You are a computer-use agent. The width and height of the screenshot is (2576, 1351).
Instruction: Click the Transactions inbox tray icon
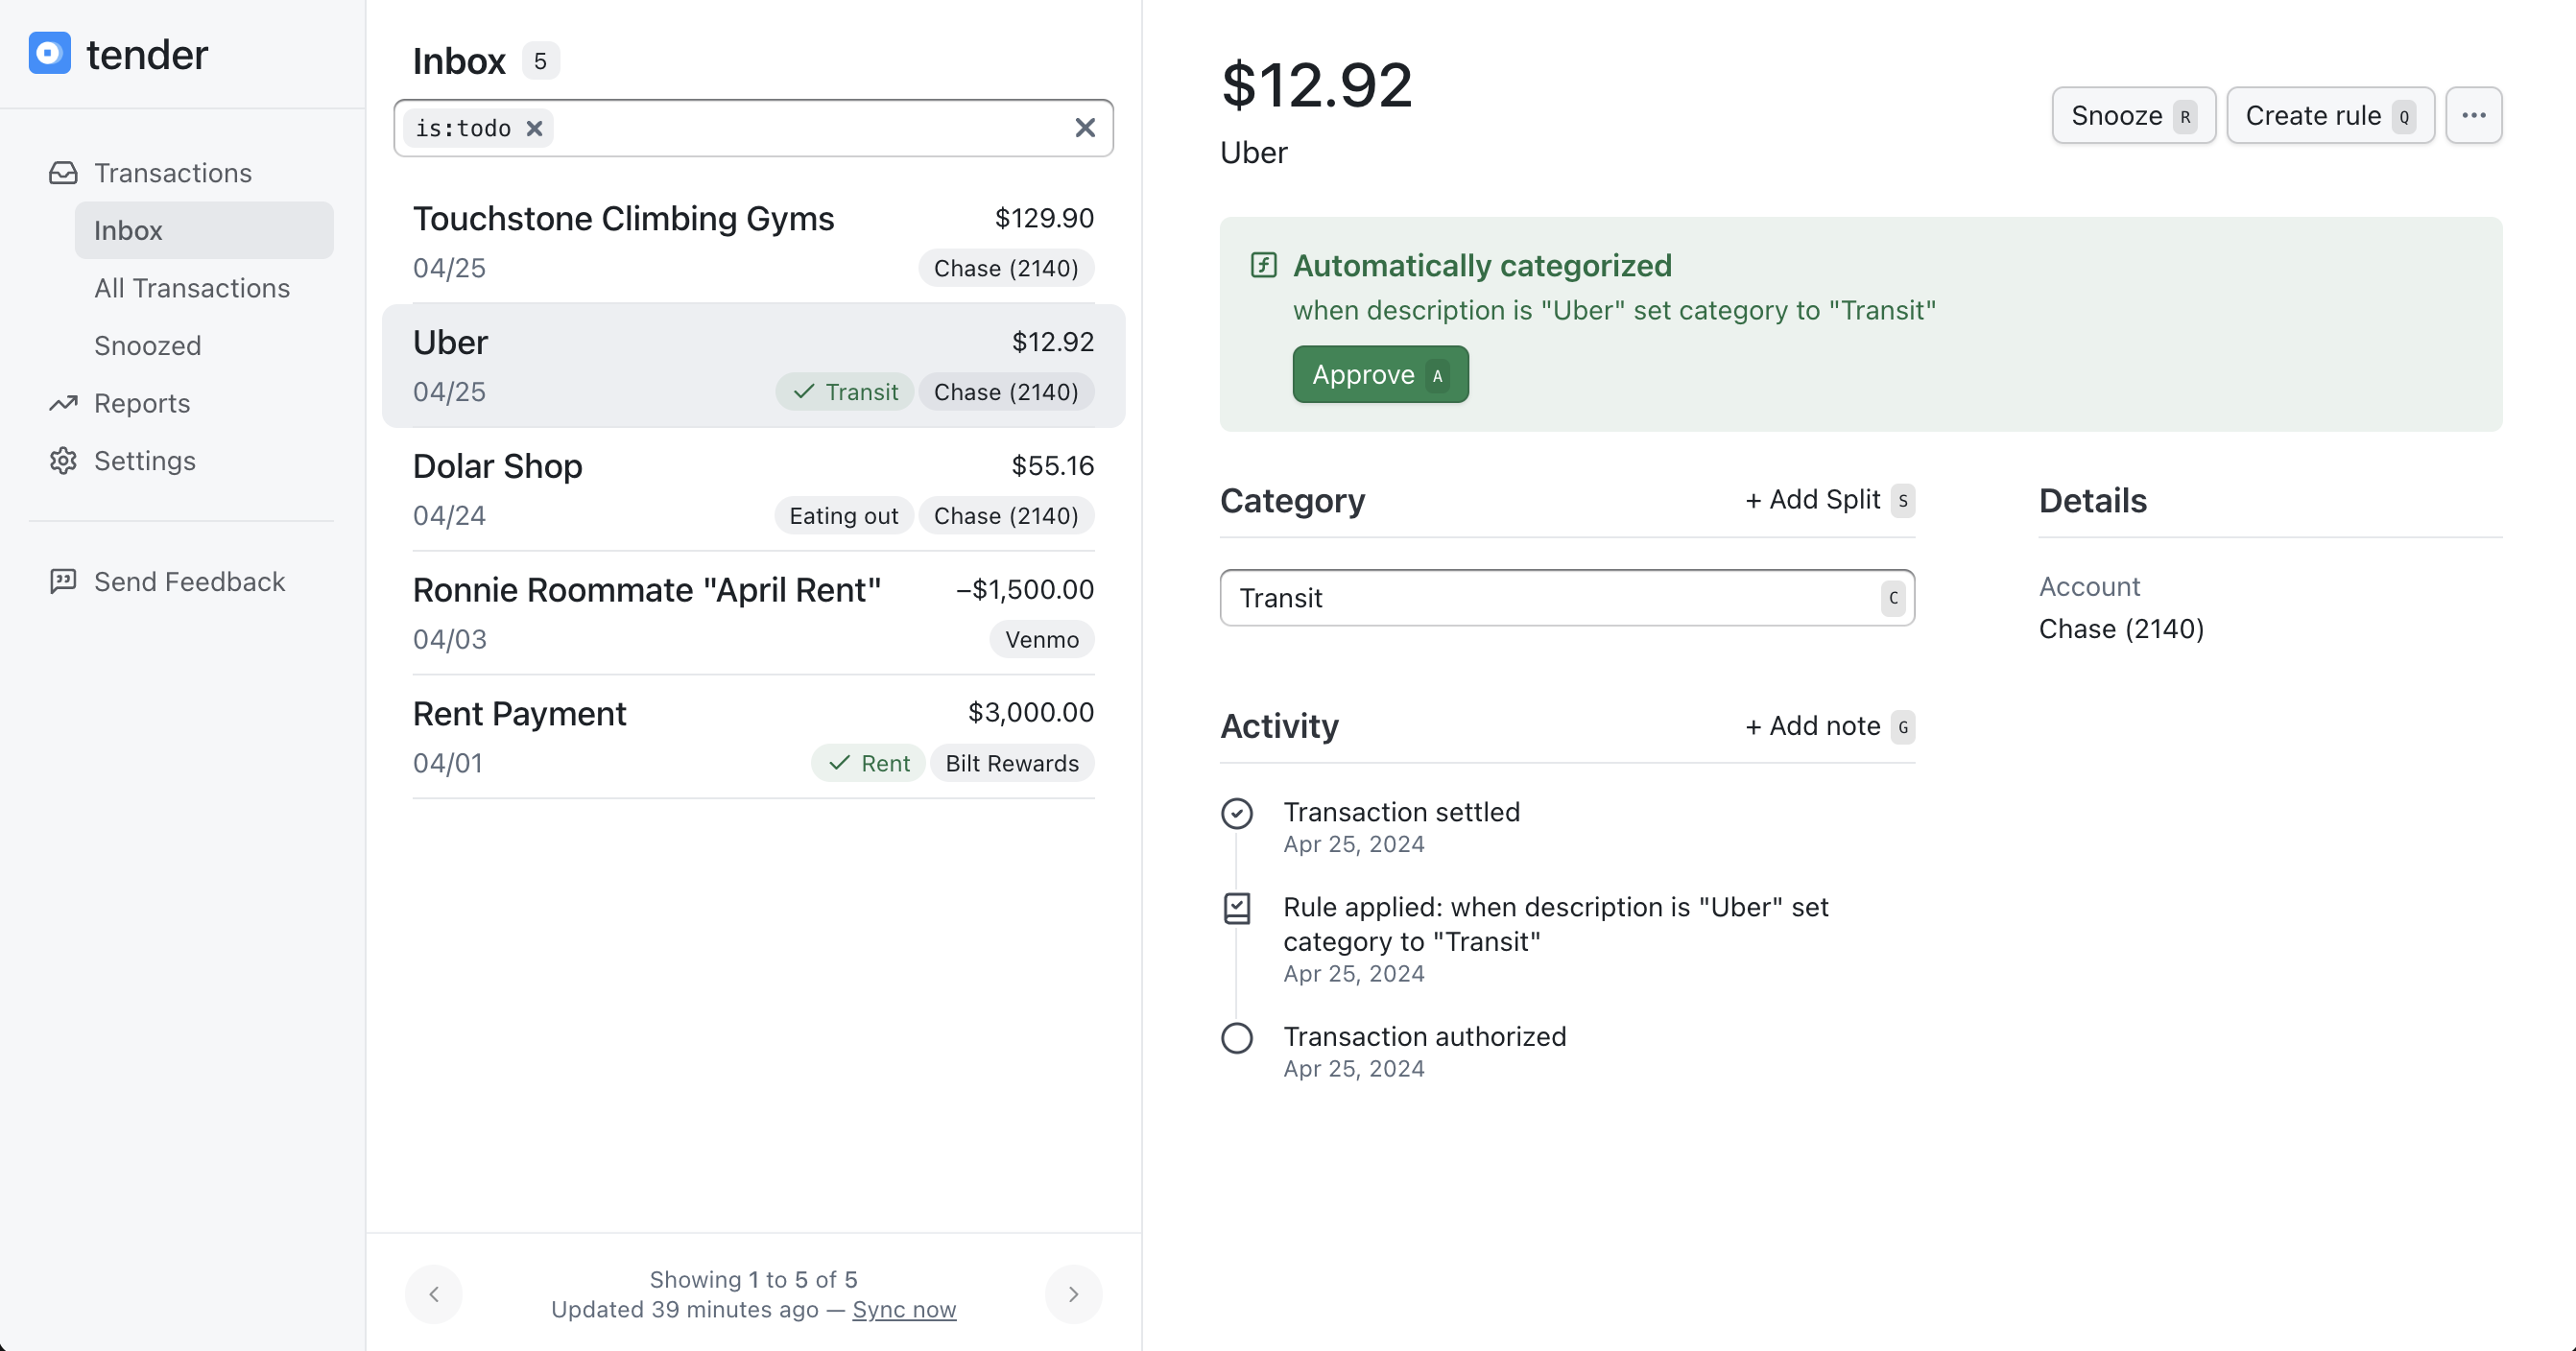pos(63,173)
